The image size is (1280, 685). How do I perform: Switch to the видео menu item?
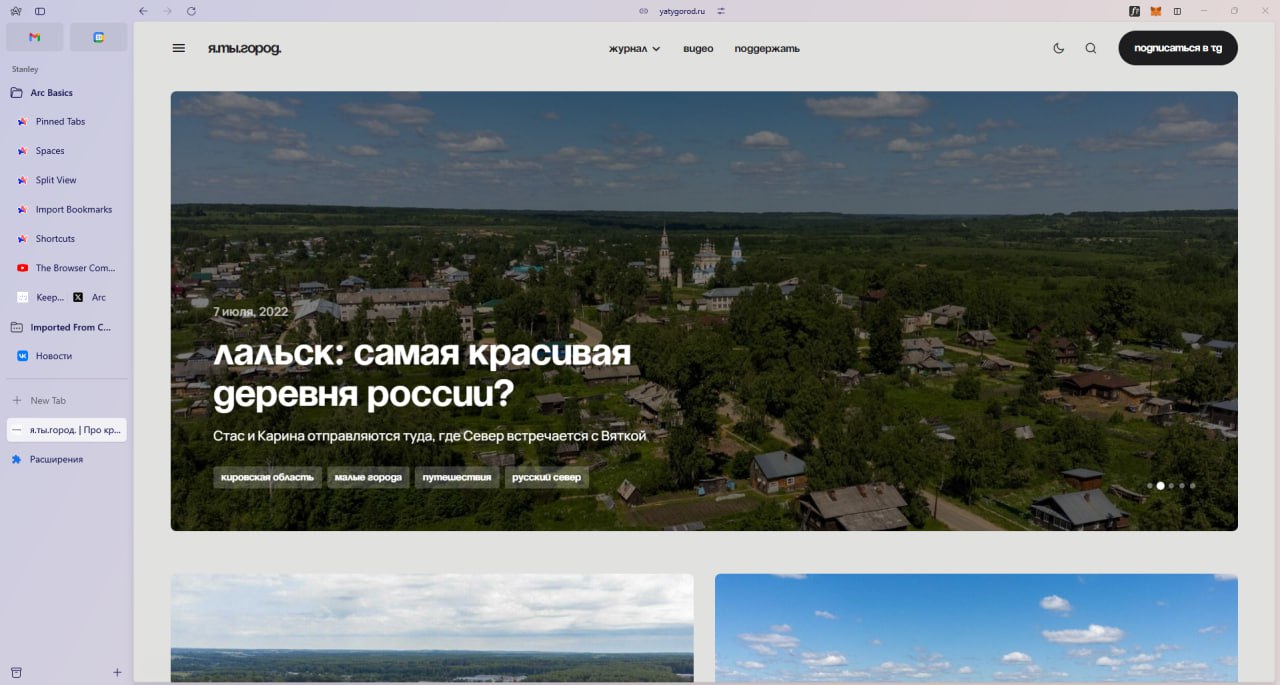point(697,48)
